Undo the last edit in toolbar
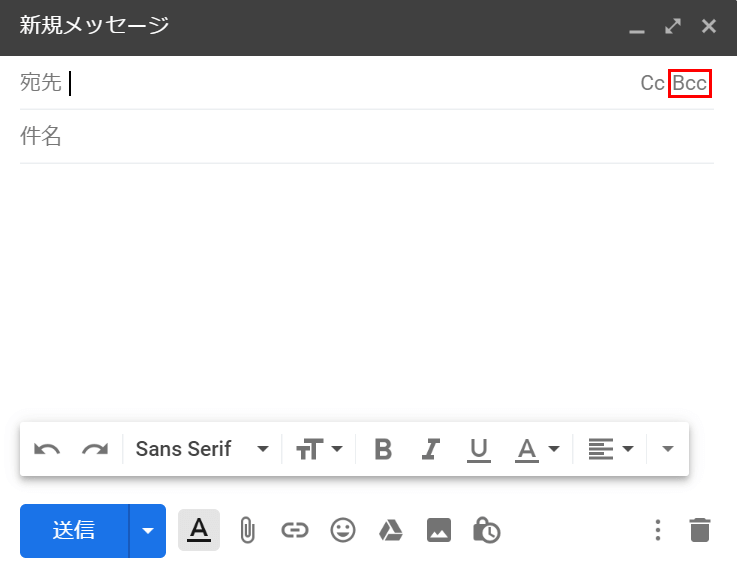Viewport: 737px width, 575px height. coord(47,449)
